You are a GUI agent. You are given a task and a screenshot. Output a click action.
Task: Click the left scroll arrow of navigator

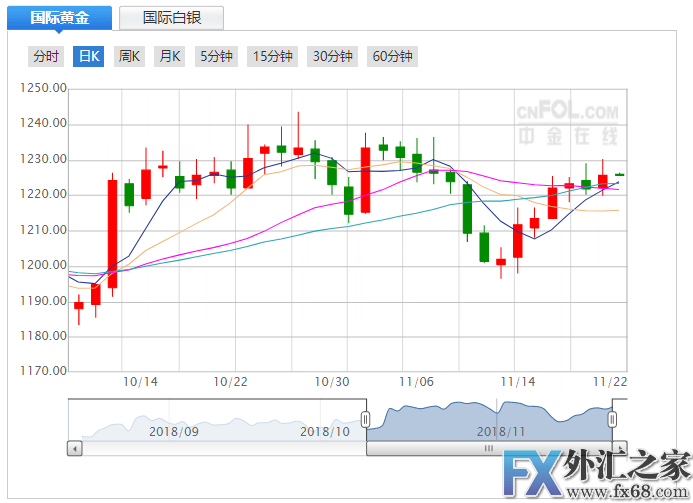75,449
